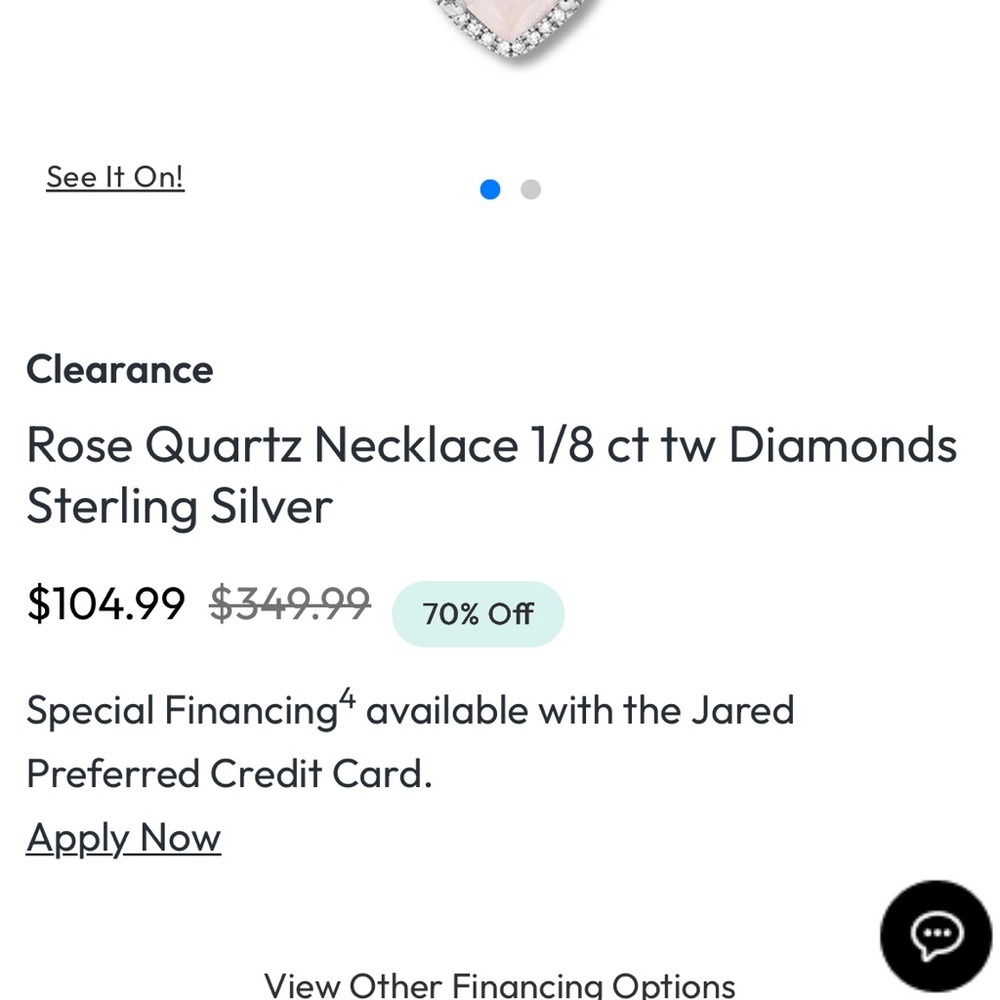This screenshot has height=1000, width=1000.
Task: Click "Sterling Silver" in the product title
Action: click(x=178, y=506)
